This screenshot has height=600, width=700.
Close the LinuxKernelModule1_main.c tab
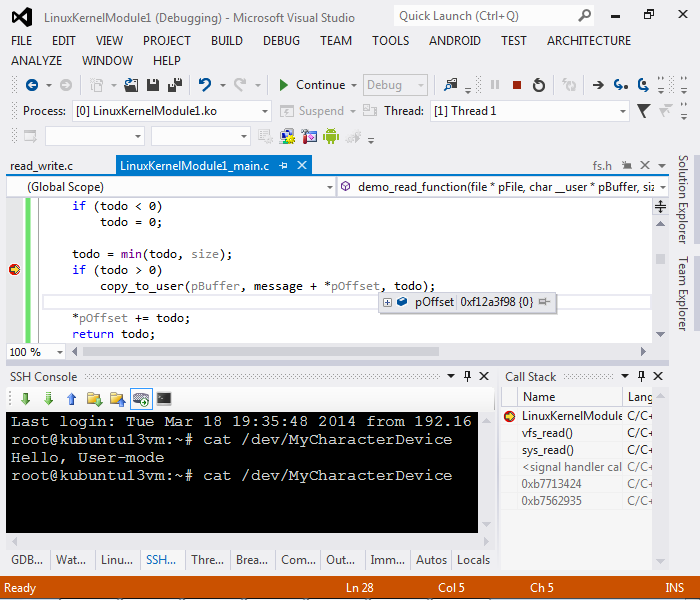click(x=302, y=165)
